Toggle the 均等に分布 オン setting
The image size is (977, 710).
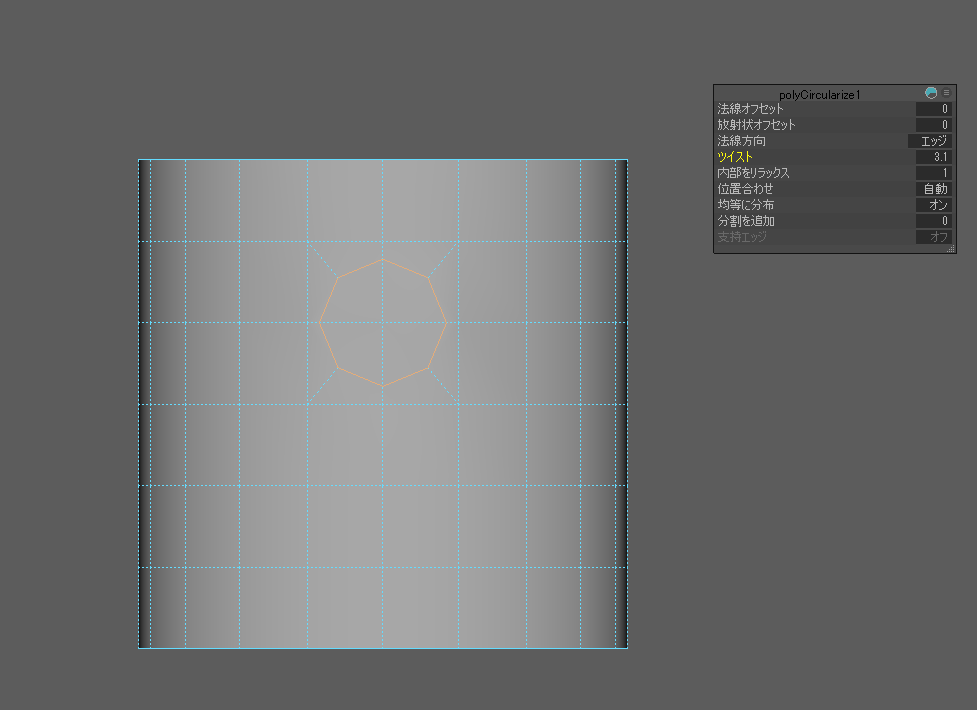pyautogui.click(x=935, y=205)
